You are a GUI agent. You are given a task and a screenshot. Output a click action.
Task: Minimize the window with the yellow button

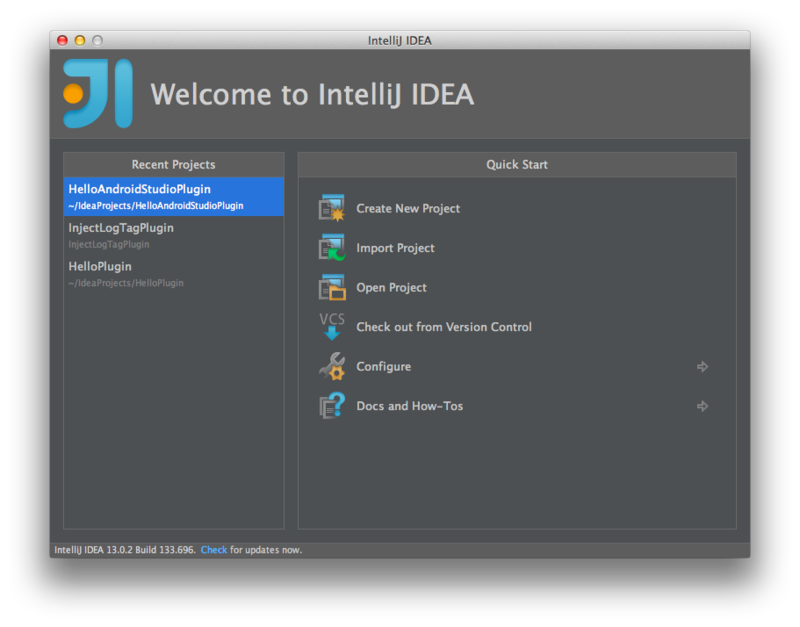click(80, 40)
